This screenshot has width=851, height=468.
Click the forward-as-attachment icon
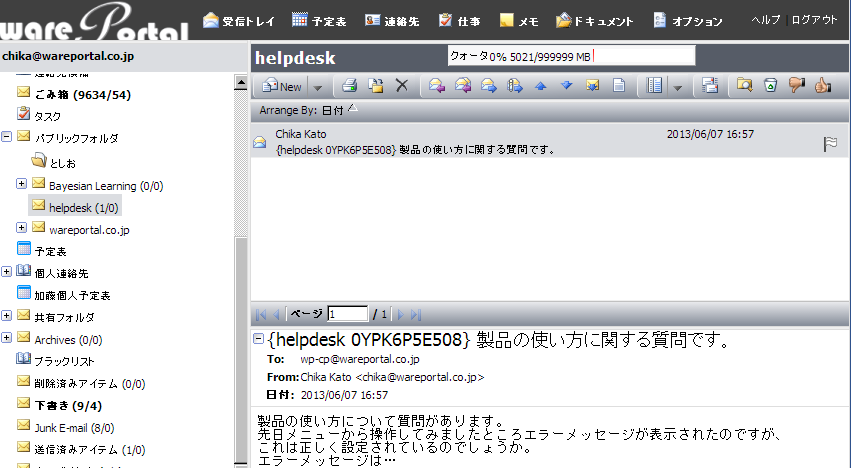[x=515, y=85]
